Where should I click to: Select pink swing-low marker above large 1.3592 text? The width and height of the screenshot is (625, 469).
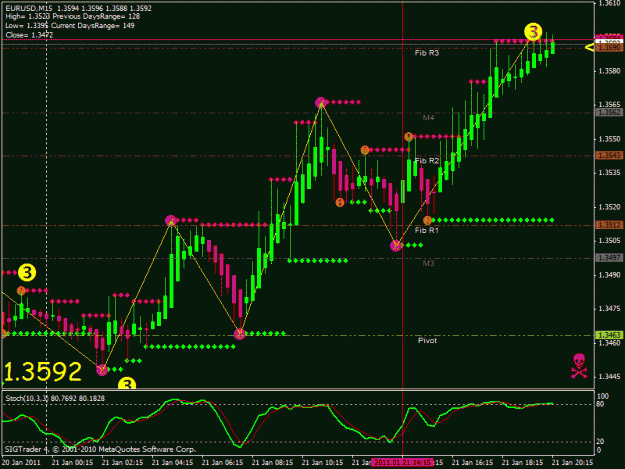click(102, 370)
